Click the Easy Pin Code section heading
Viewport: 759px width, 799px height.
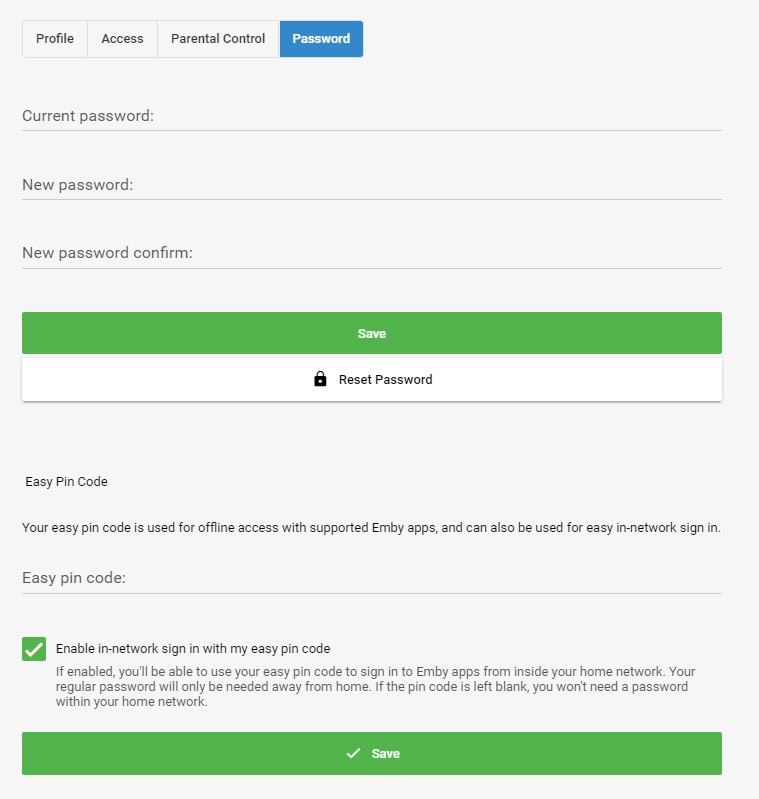coord(66,482)
